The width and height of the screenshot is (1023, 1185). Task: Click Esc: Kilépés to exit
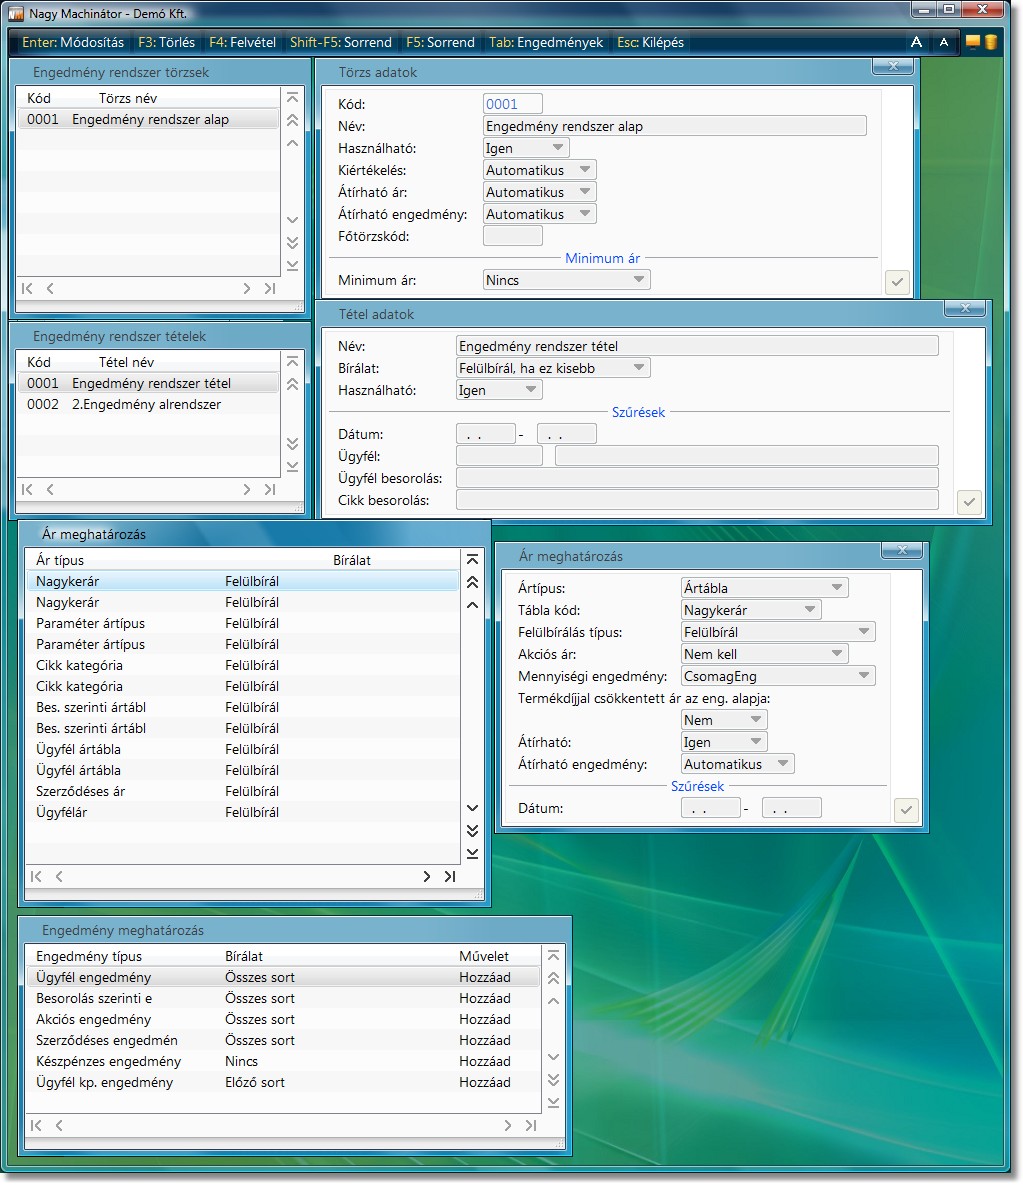coord(650,43)
